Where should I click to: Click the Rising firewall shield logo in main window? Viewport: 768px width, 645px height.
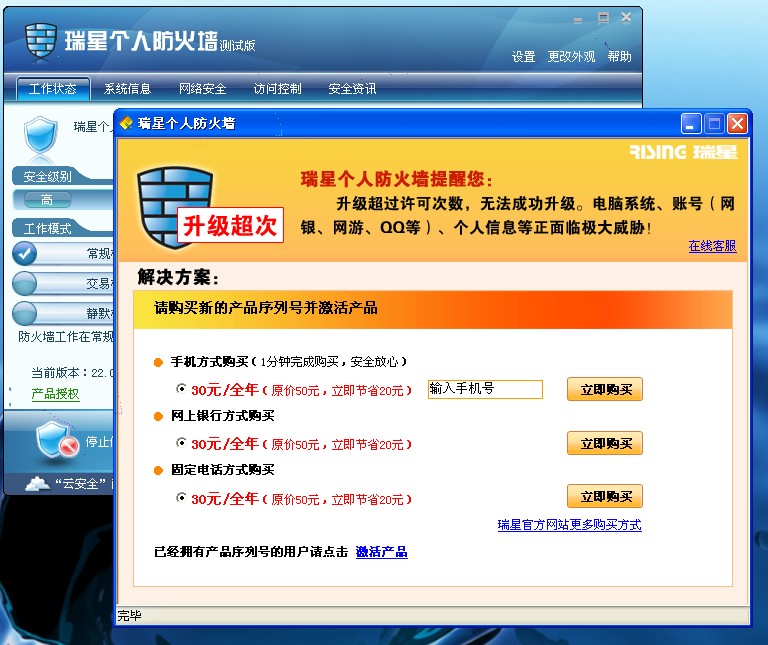coord(41,41)
